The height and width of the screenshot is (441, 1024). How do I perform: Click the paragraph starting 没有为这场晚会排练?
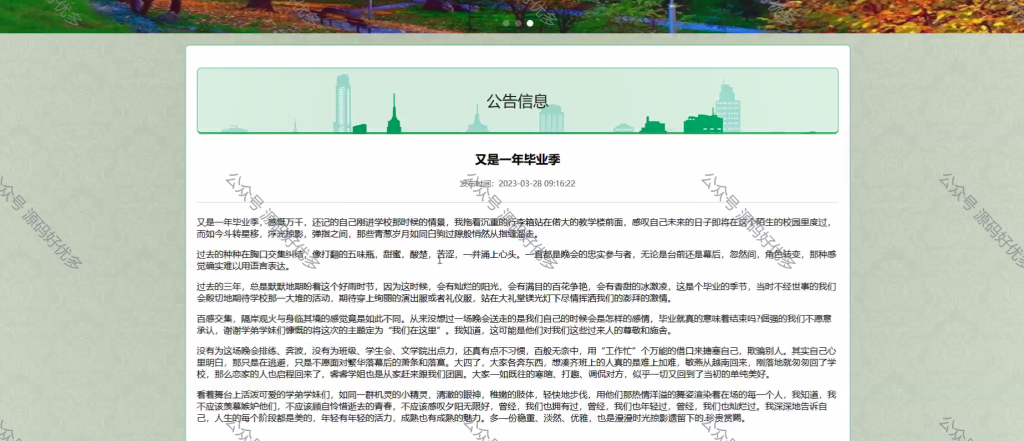[517, 362]
